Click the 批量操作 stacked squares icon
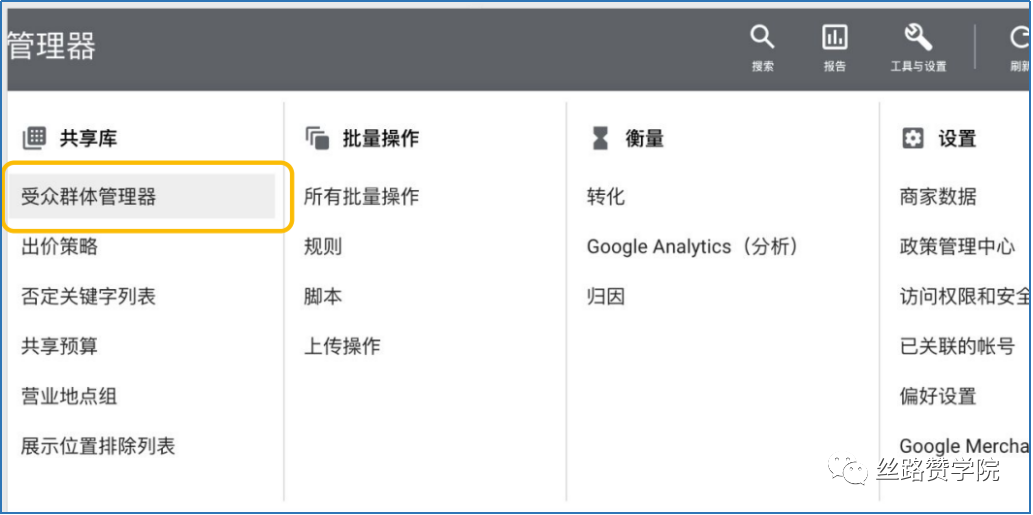Viewport: 1033px width, 515px height. [x=317, y=138]
